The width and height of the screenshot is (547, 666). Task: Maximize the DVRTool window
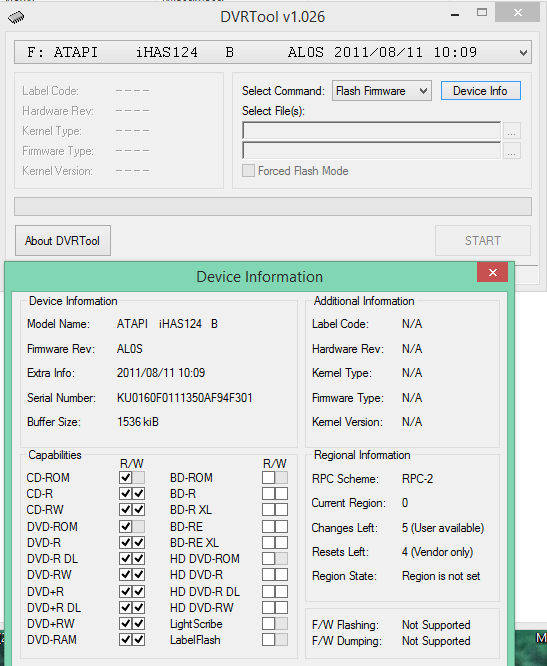click(x=482, y=13)
